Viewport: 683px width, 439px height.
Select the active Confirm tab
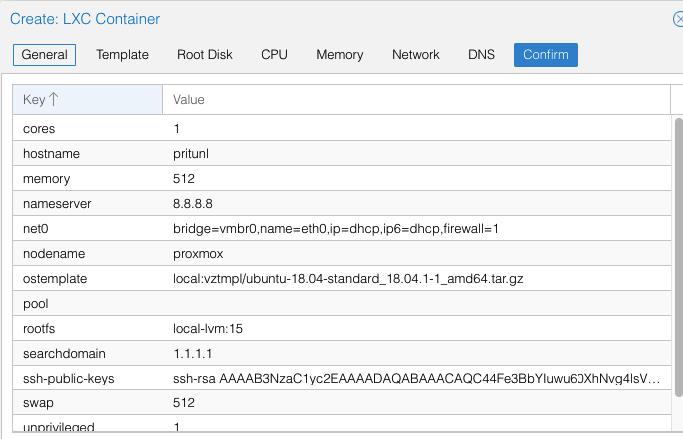pos(546,55)
